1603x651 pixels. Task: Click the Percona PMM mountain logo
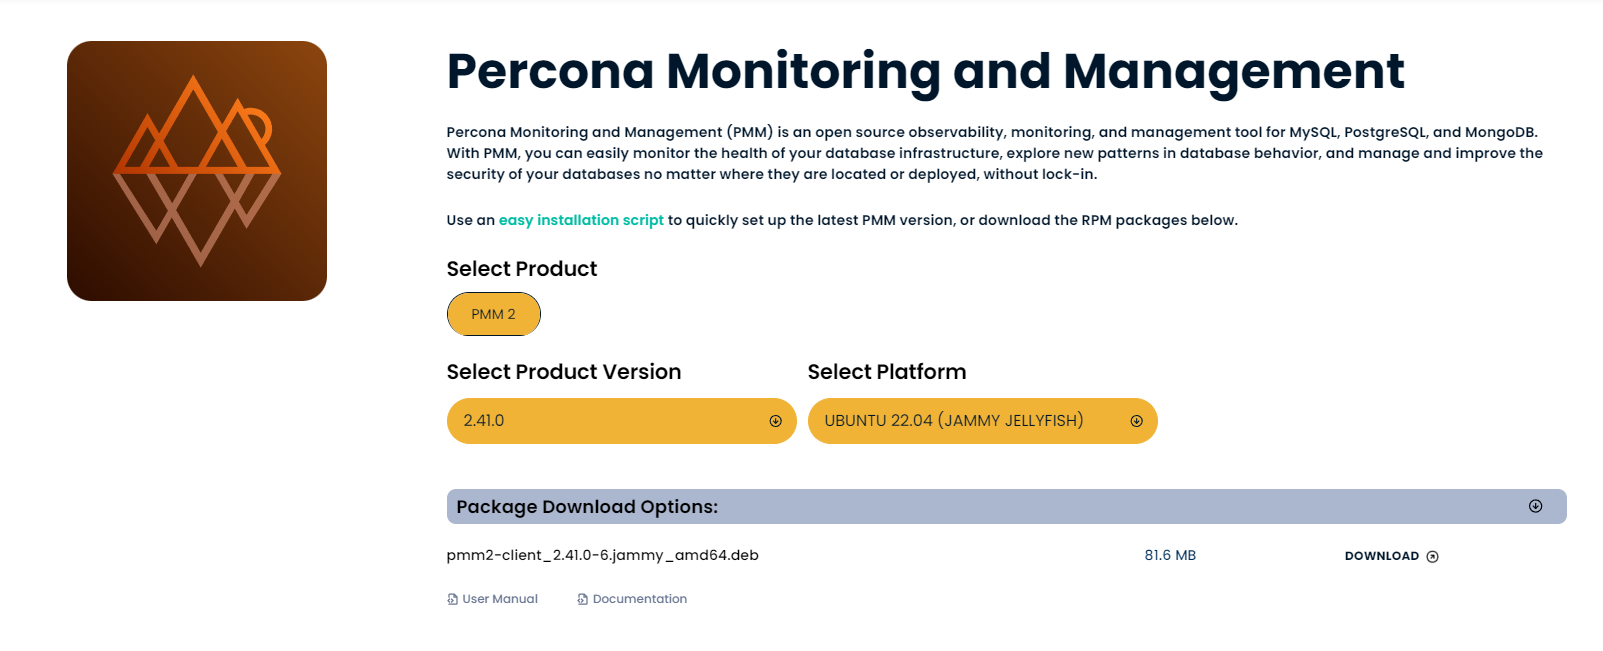pos(197,171)
